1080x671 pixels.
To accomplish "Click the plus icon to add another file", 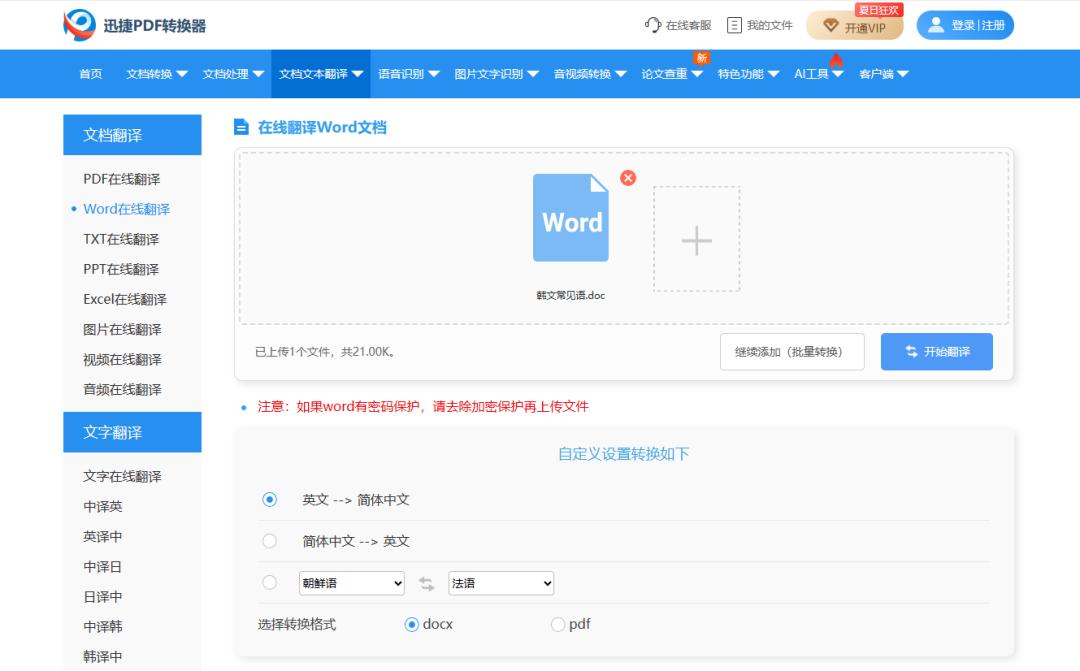I will [x=696, y=238].
